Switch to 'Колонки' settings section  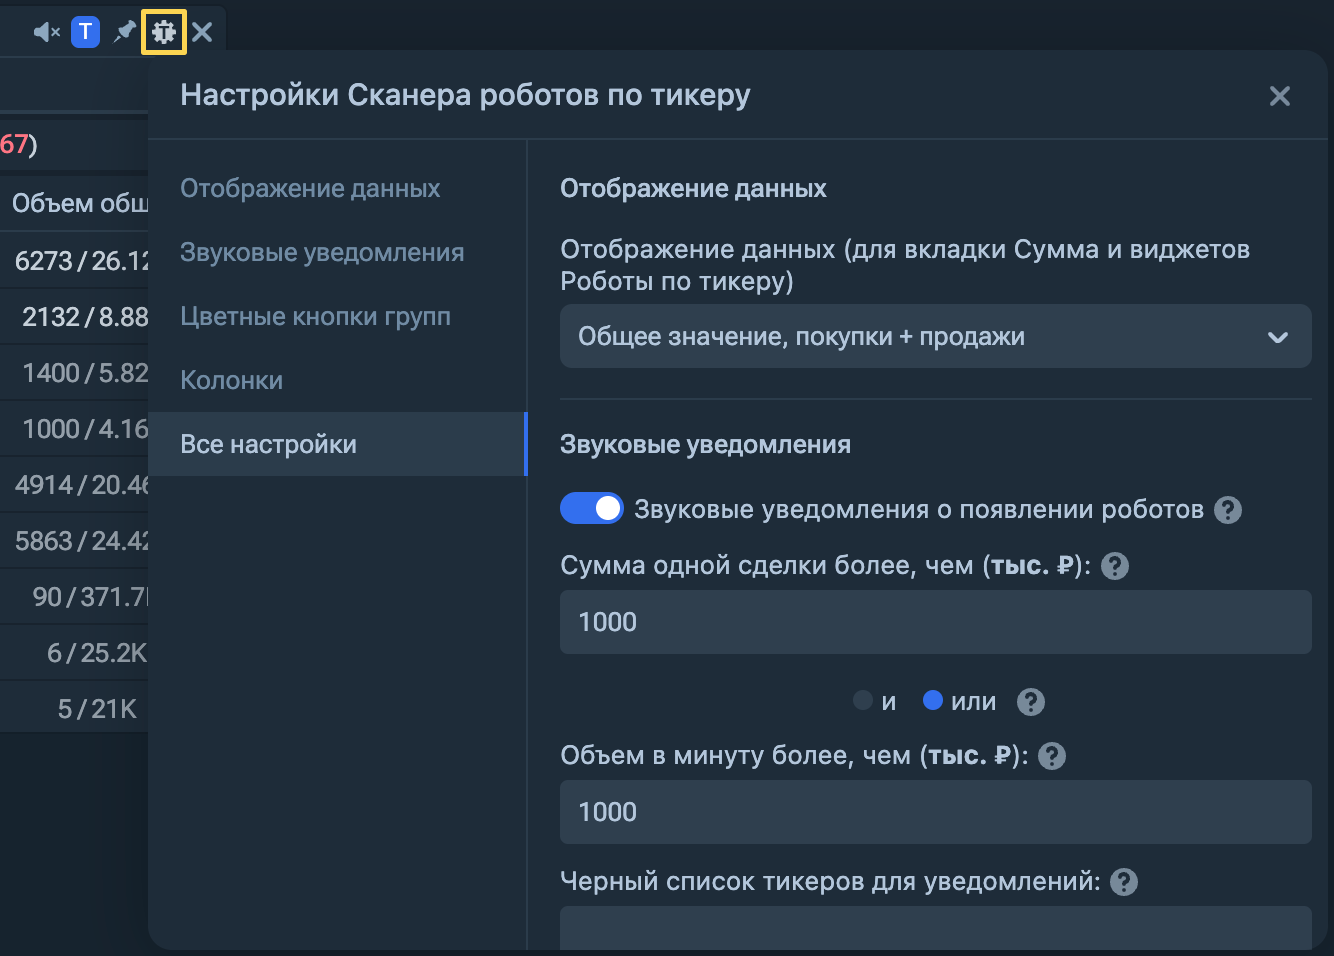pos(231,380)
